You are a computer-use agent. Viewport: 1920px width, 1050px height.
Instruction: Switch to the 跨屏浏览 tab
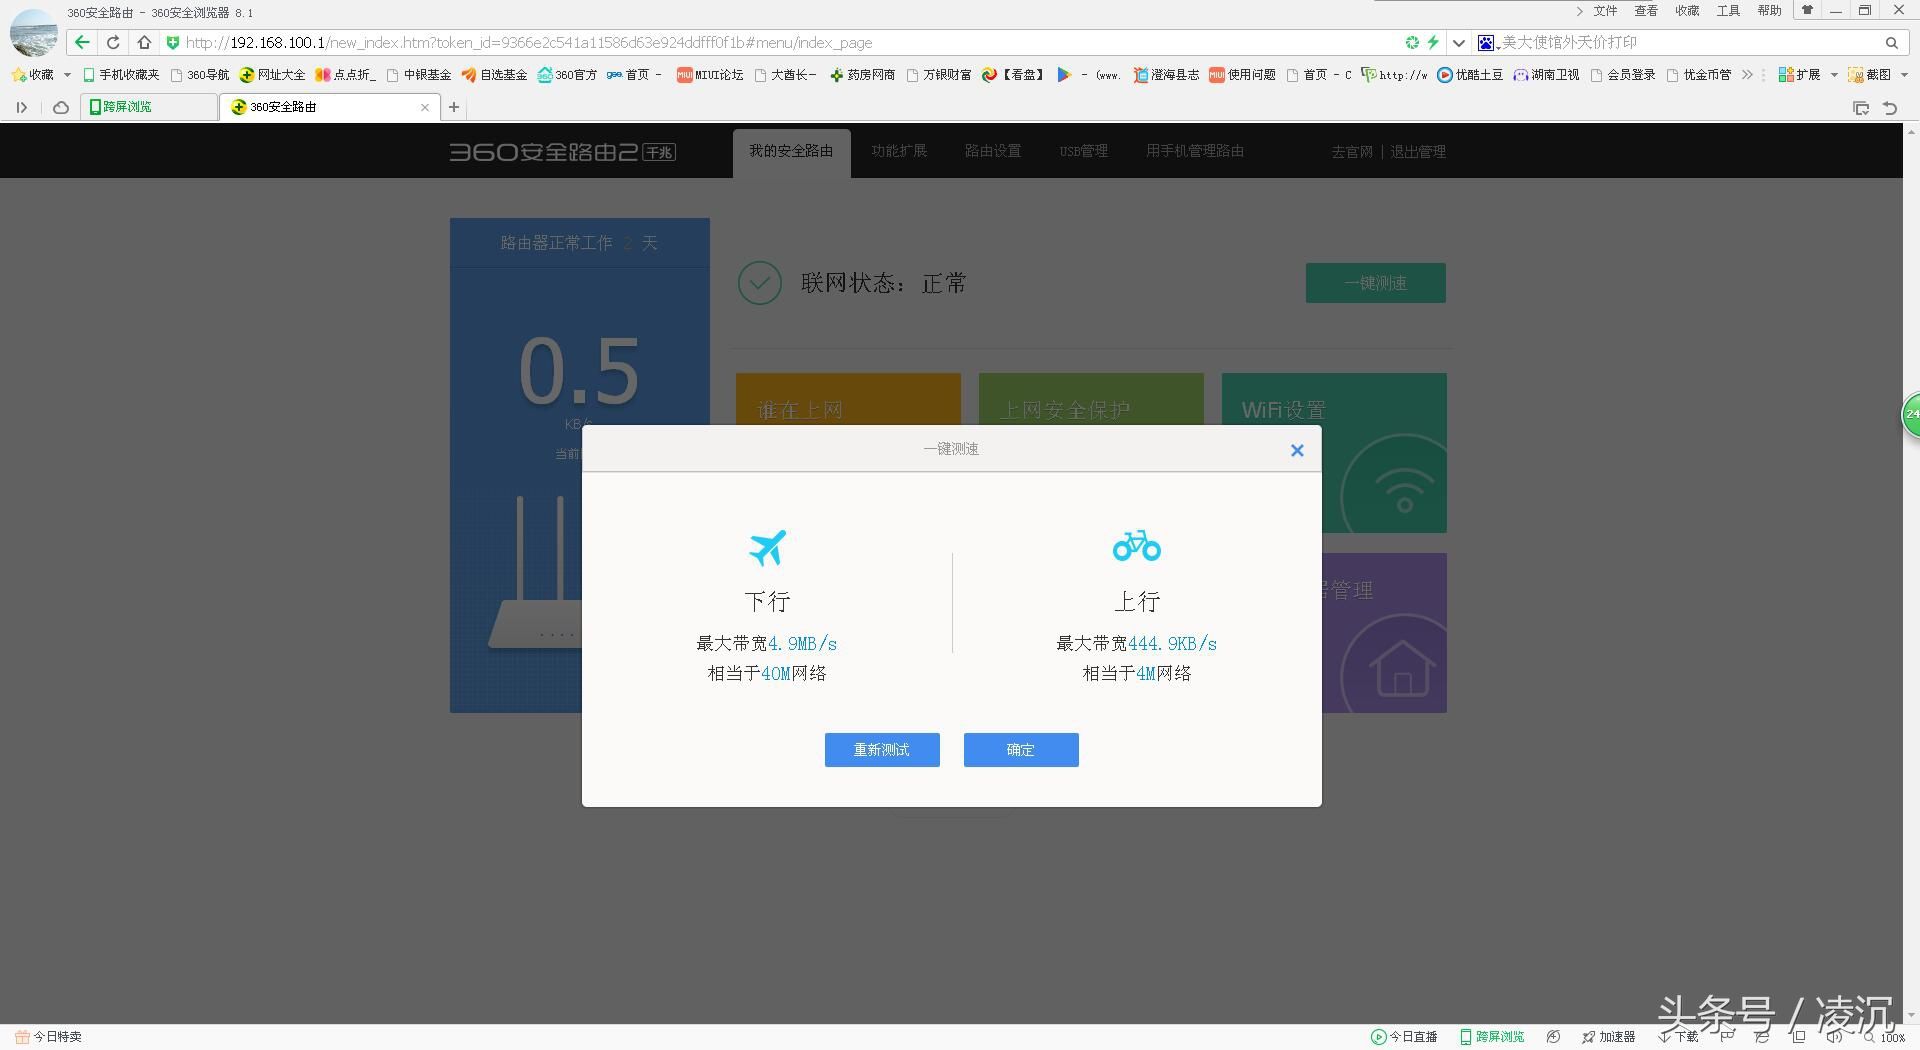tap(148, 107)
